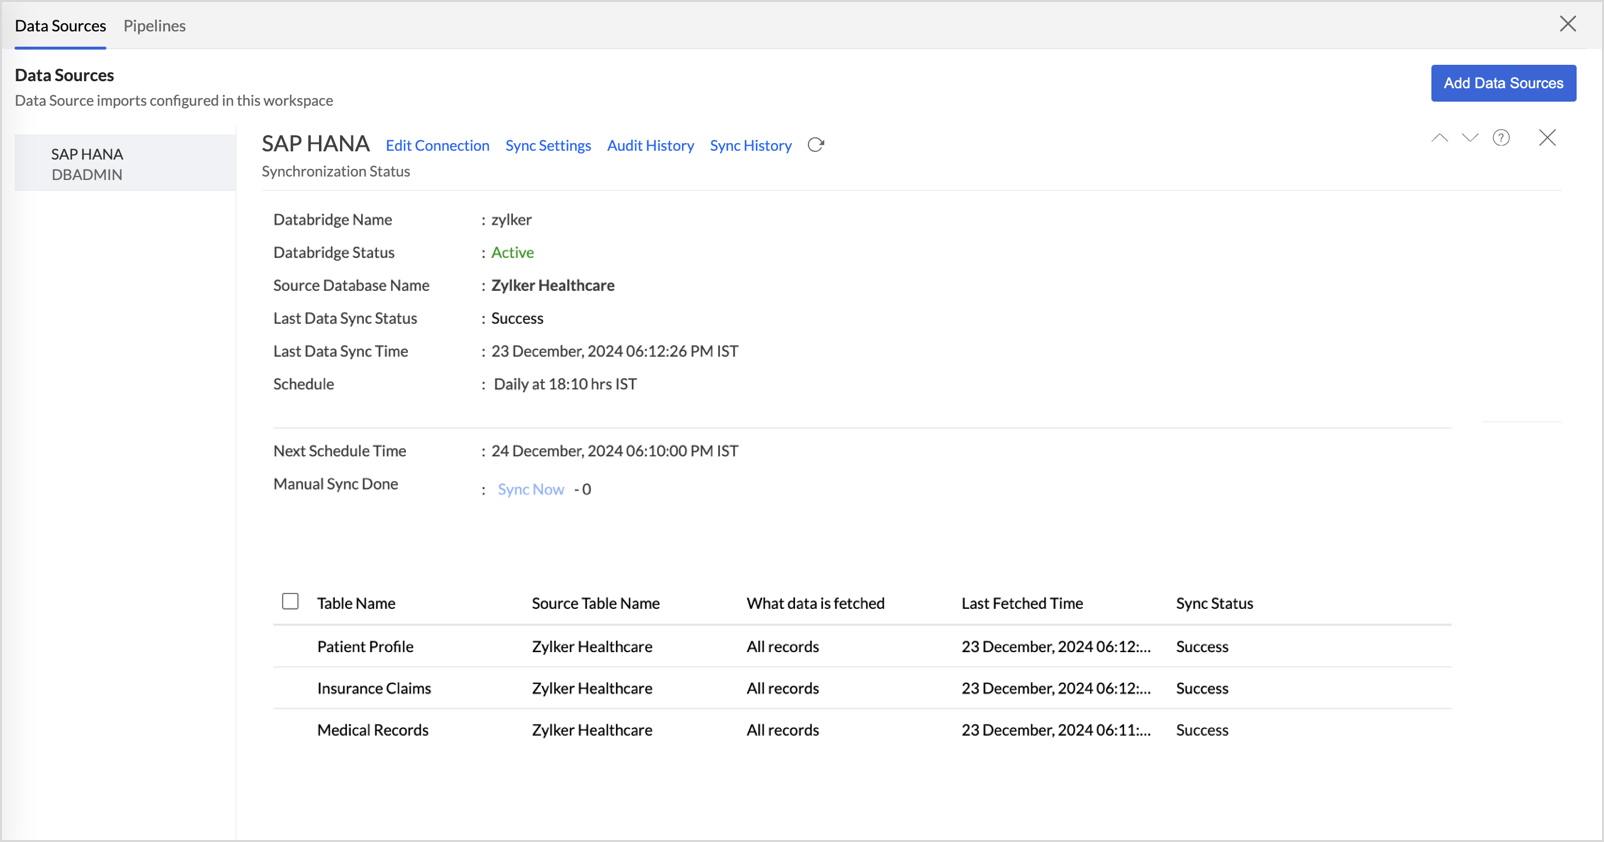View the Audit History
1604x842 pixels.
pos(650,145)
